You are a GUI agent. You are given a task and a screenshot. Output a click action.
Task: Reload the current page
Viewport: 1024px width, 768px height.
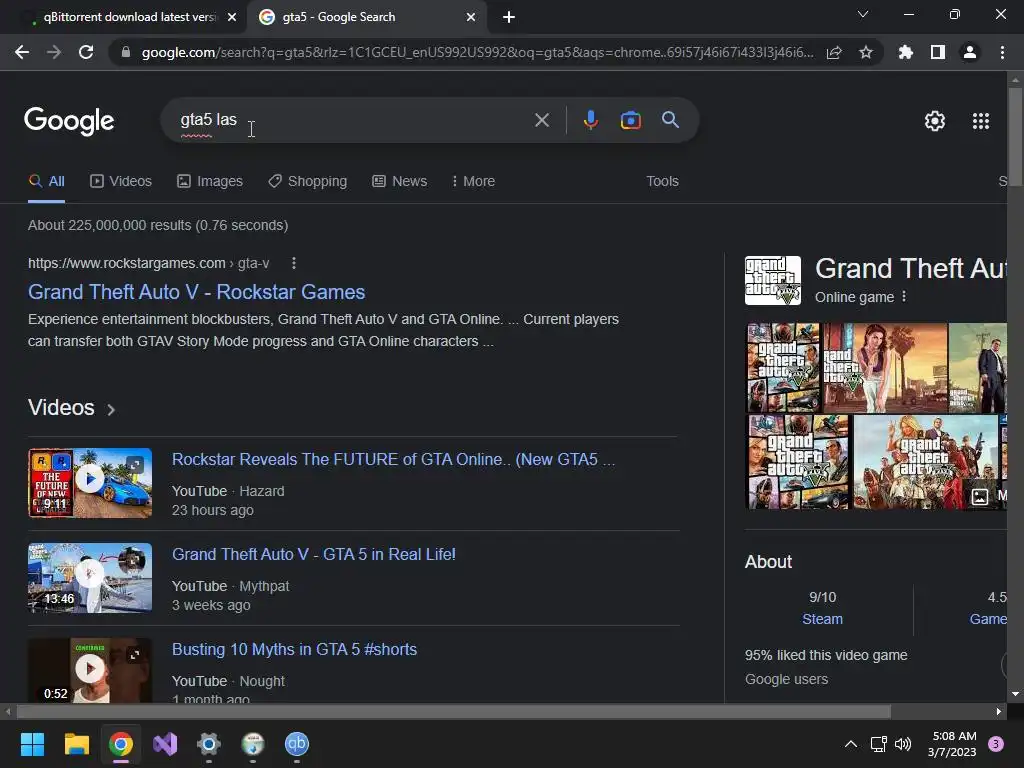[x=86, y=52]
